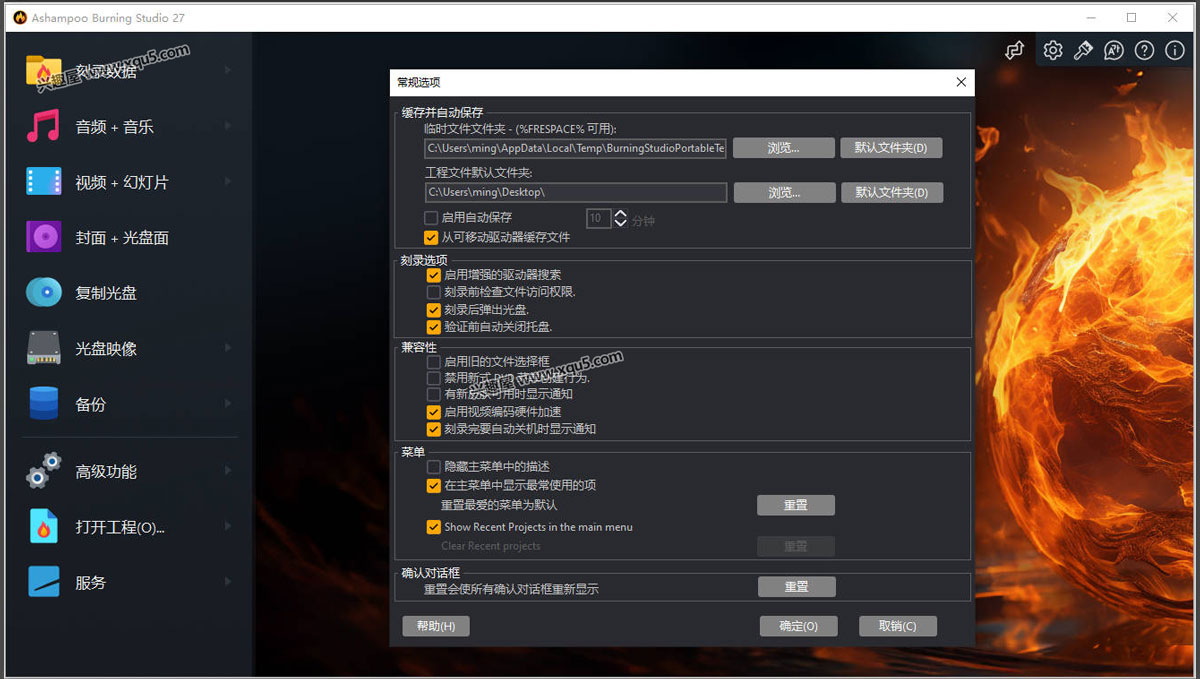Screen dimensions: 1200x679
Task: Select the 刻录数据 menu item
Action: click(106, 71)
